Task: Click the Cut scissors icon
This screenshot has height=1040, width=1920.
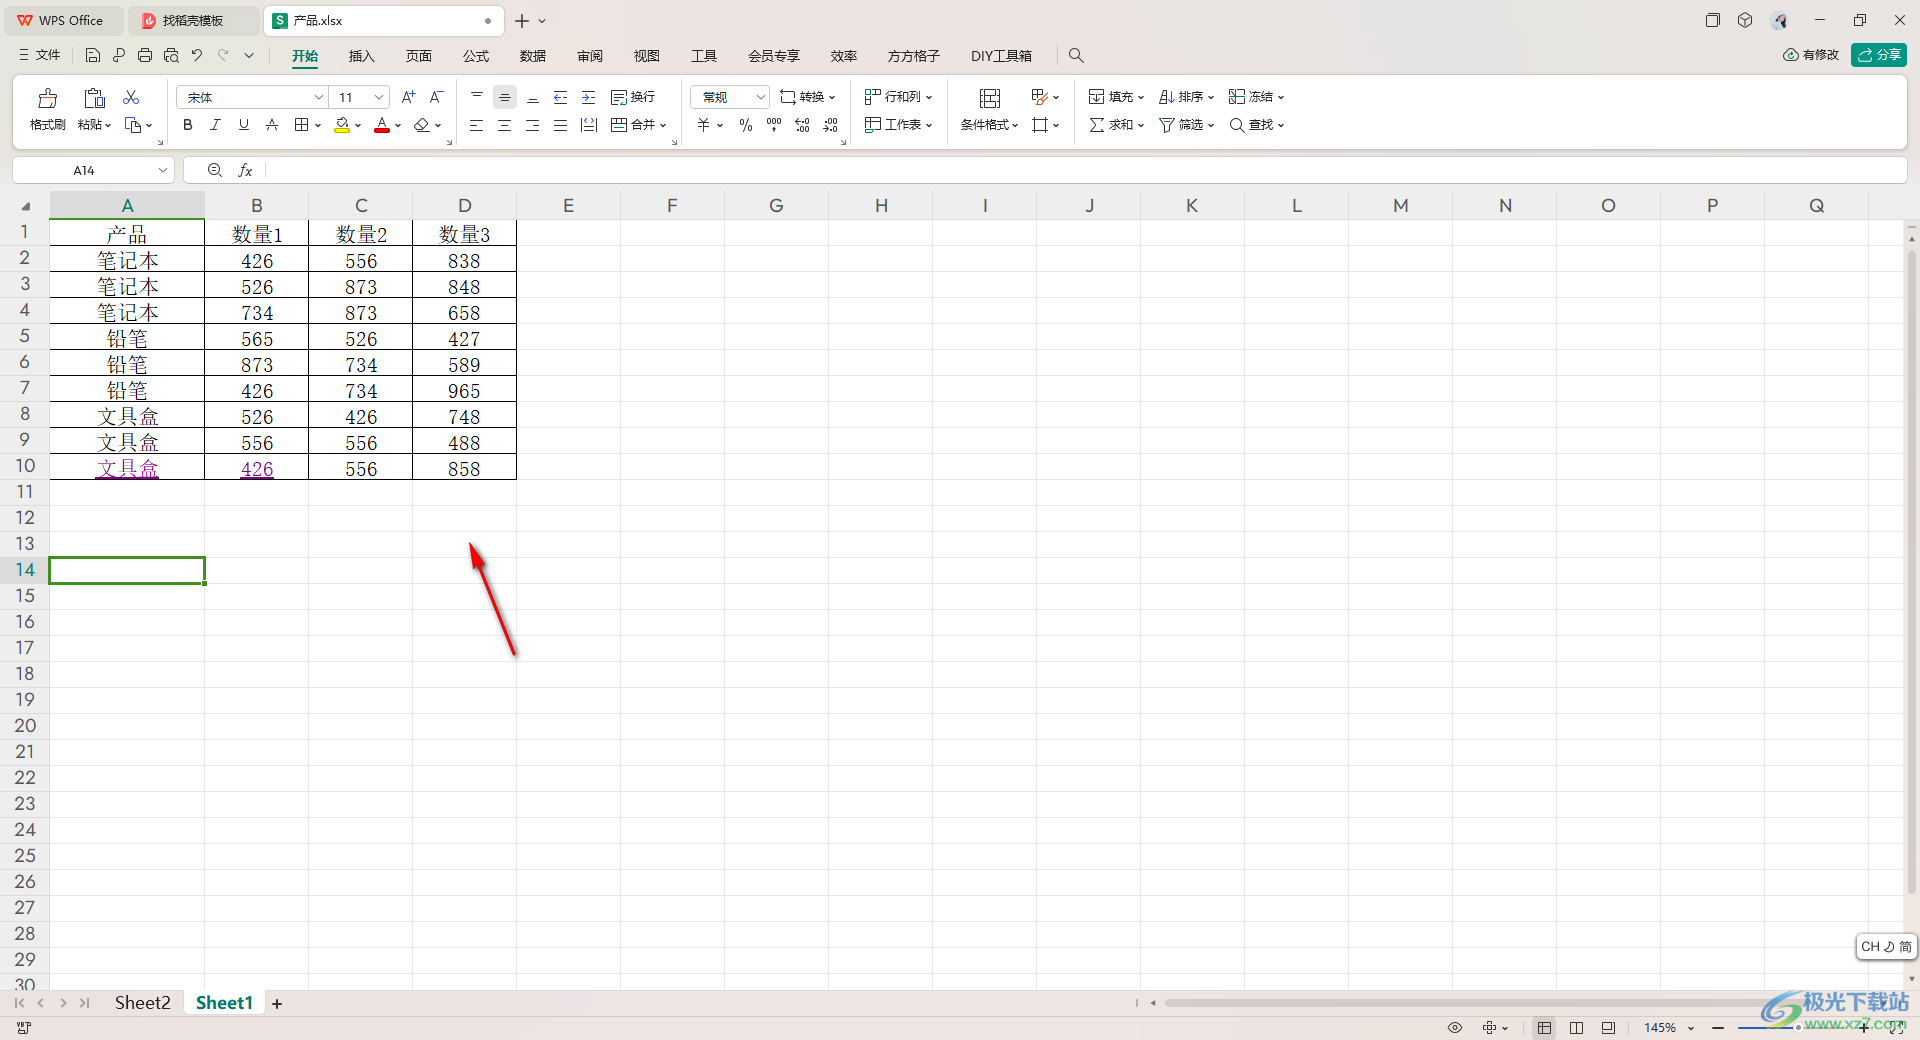Action: [x=131, y=97]
